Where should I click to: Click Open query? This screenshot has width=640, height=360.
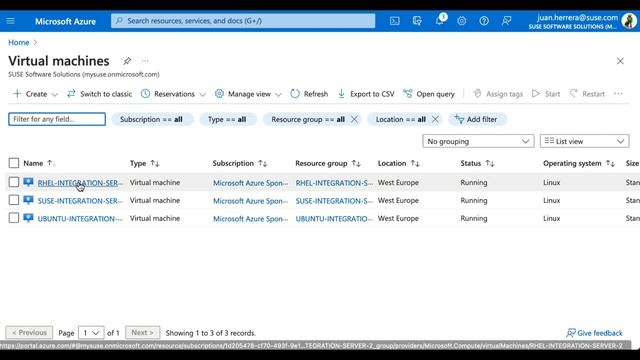click(429, 94)
